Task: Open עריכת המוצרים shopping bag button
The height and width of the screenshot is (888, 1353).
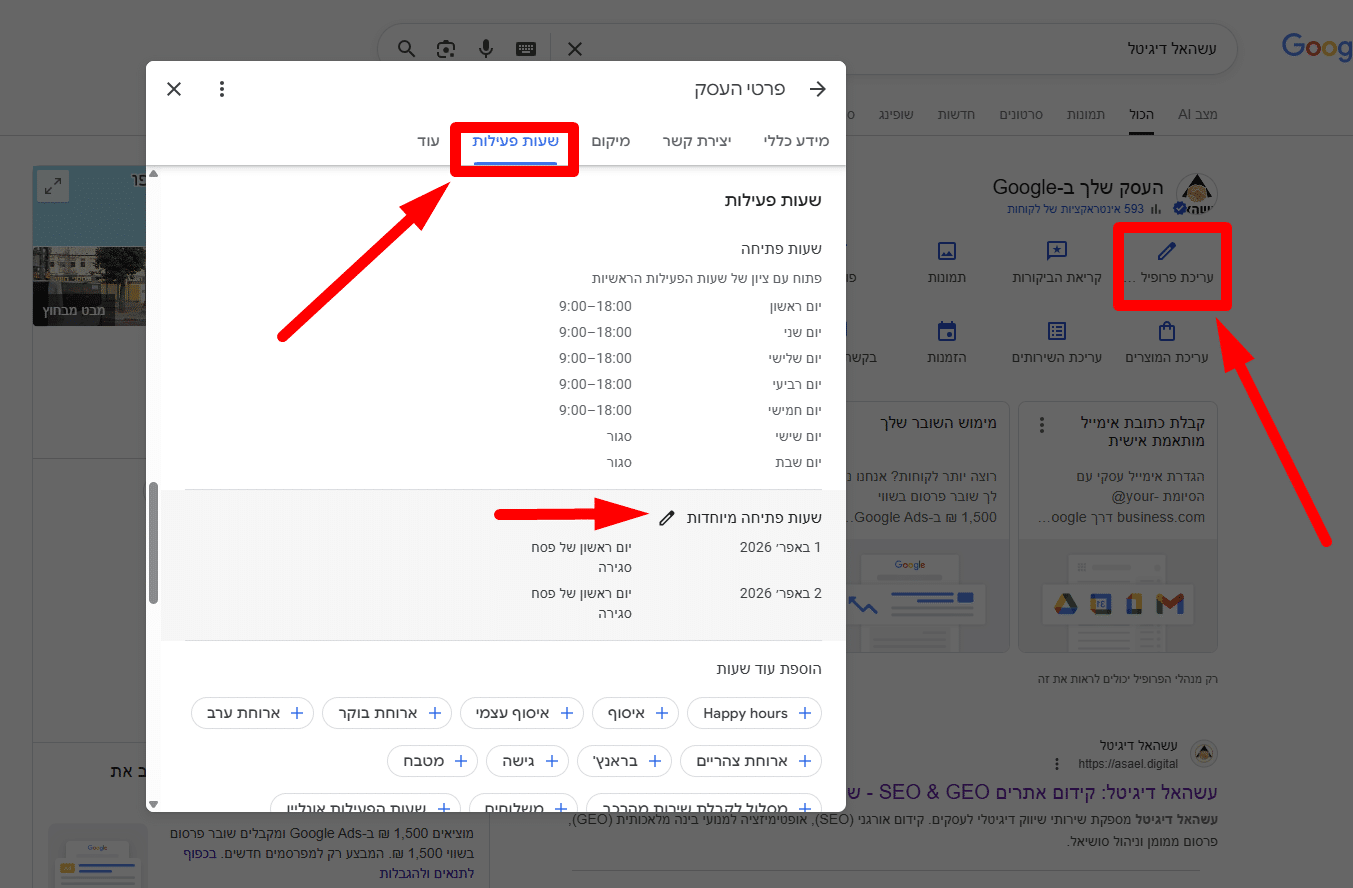Action: pos(1166,342)
